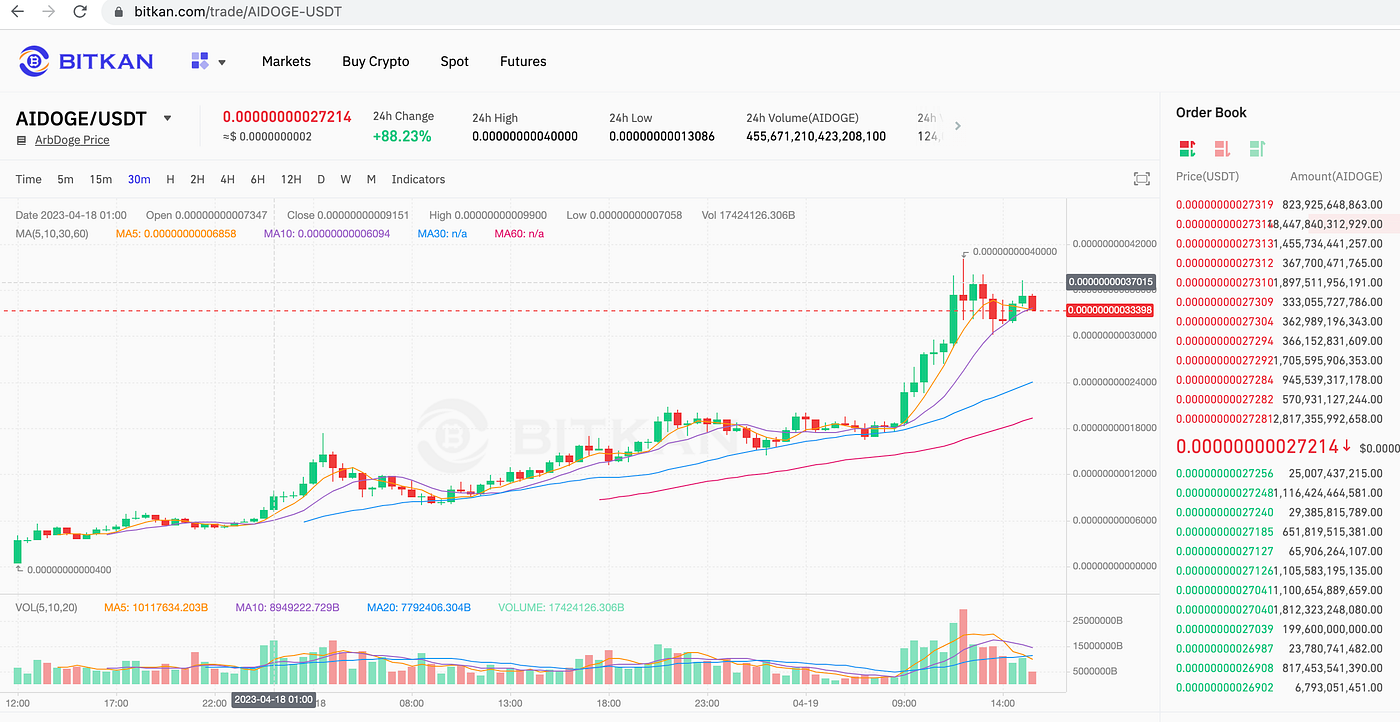Select bid price 0.00000000027039 in order book
This screenshot has width=1400, height=722.
pos(1224,629)
